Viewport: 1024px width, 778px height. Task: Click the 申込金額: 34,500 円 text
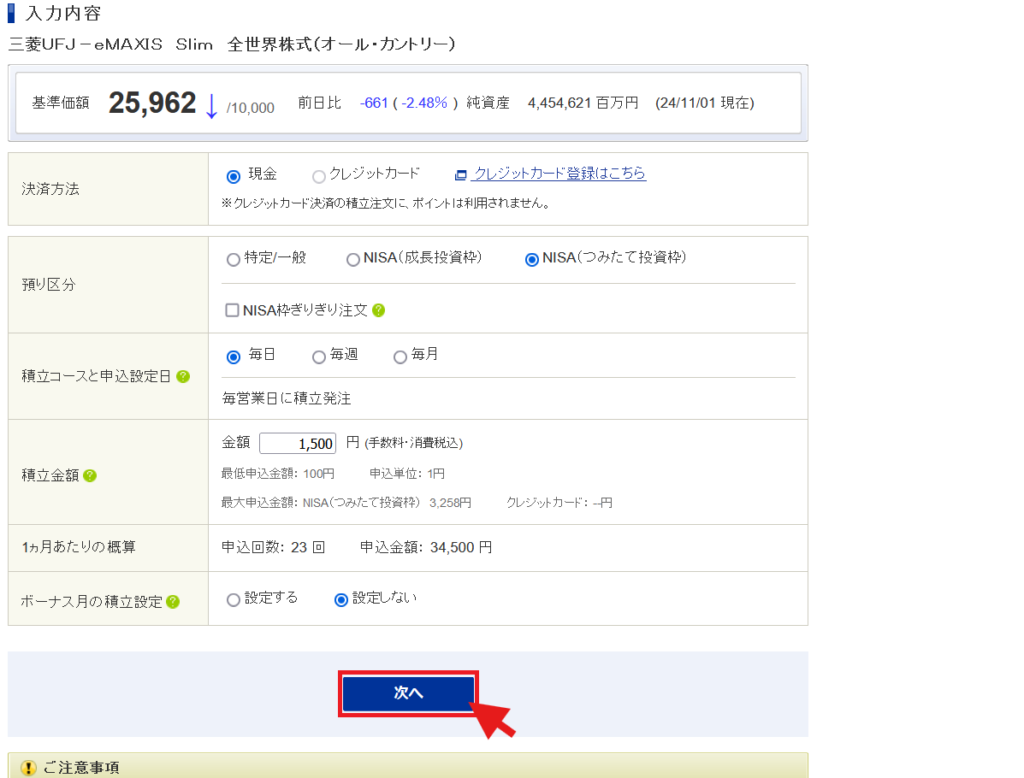(426, 547)
